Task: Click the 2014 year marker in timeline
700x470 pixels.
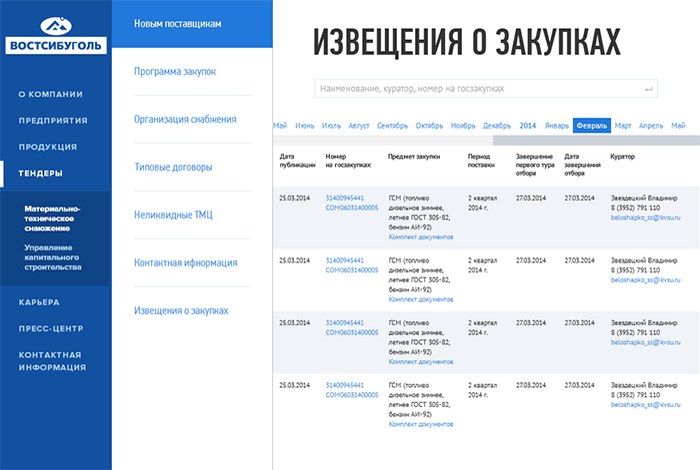Action: coord(528,126)
